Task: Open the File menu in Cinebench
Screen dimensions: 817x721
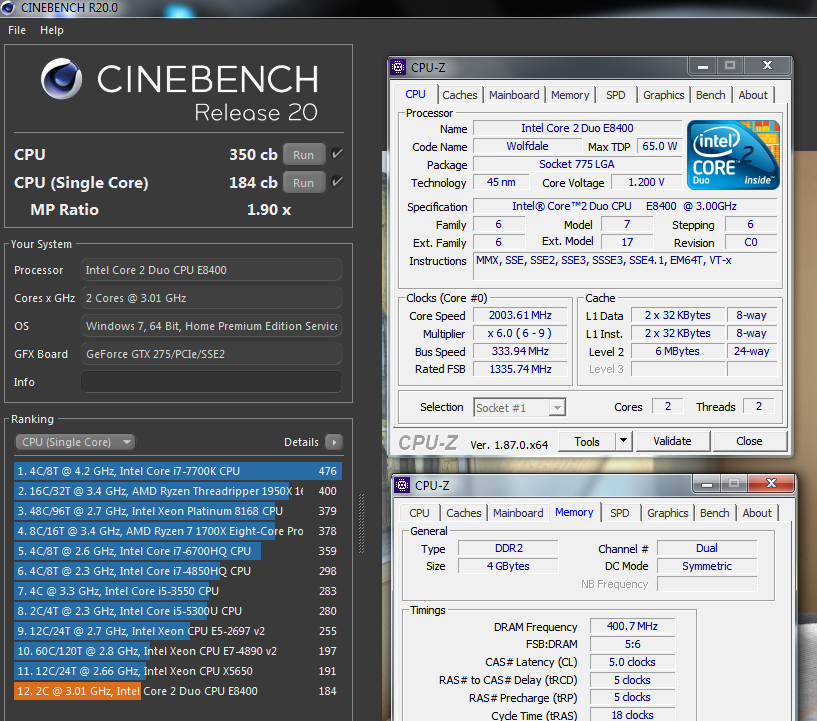Action: coord(17,30)
